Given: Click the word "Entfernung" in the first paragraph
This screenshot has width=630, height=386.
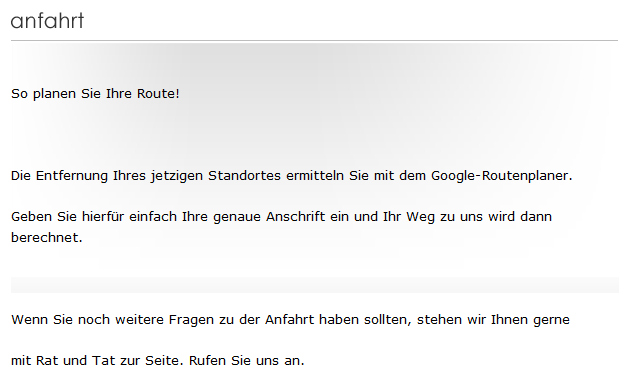Looking at the screenshot, I should [72, 176].
